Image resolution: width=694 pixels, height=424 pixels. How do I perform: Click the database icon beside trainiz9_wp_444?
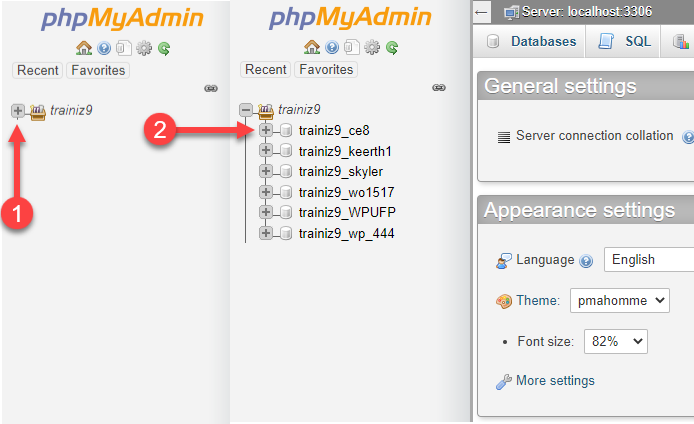click(x=286, y=233)
